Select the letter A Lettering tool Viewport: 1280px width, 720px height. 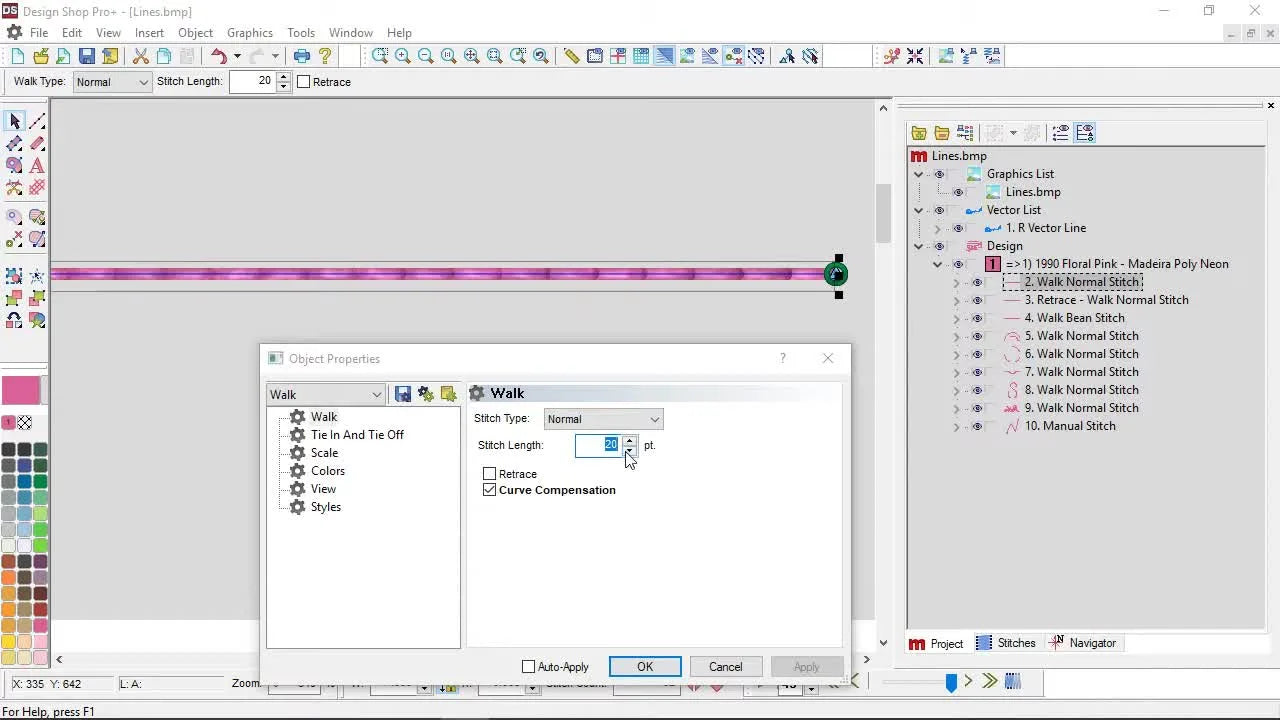pos(37,165)
